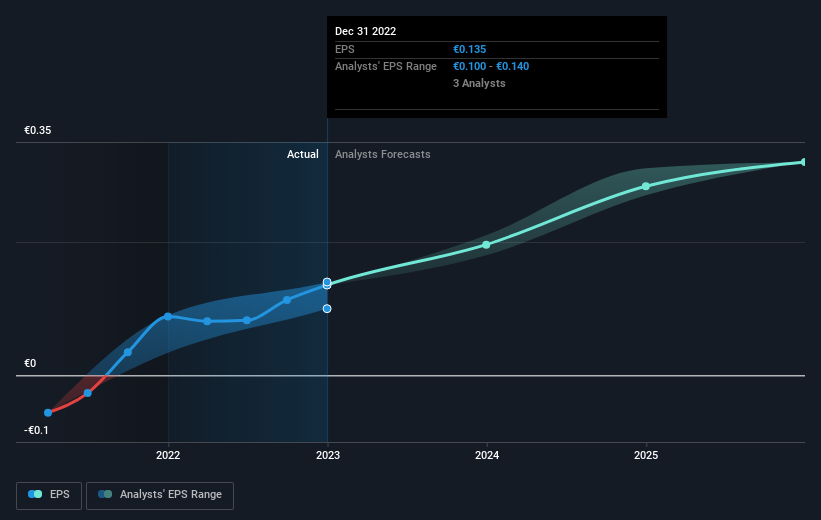Select the 2025 forecast data point
Image resolution: width=821 pixels, height=520 pixels.
point(646,186)
